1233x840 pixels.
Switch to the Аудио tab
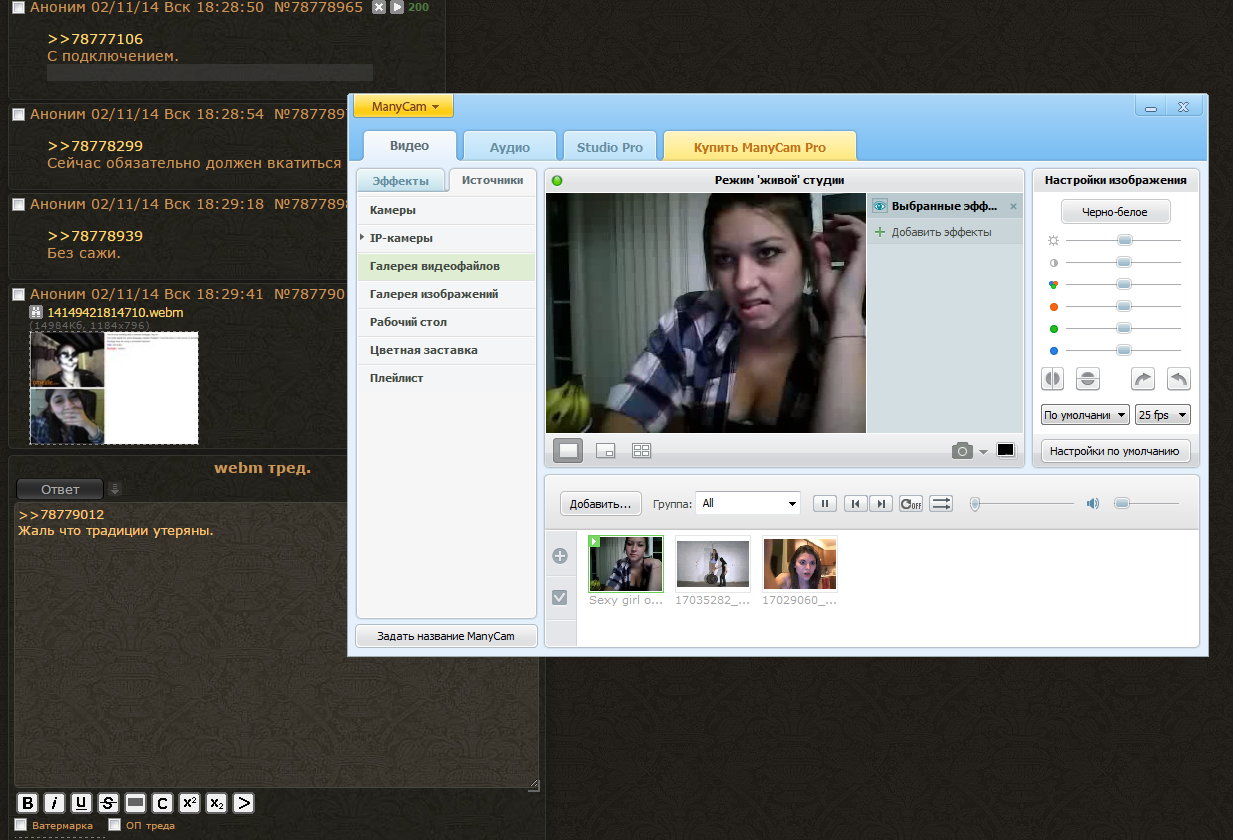[510, 147]
